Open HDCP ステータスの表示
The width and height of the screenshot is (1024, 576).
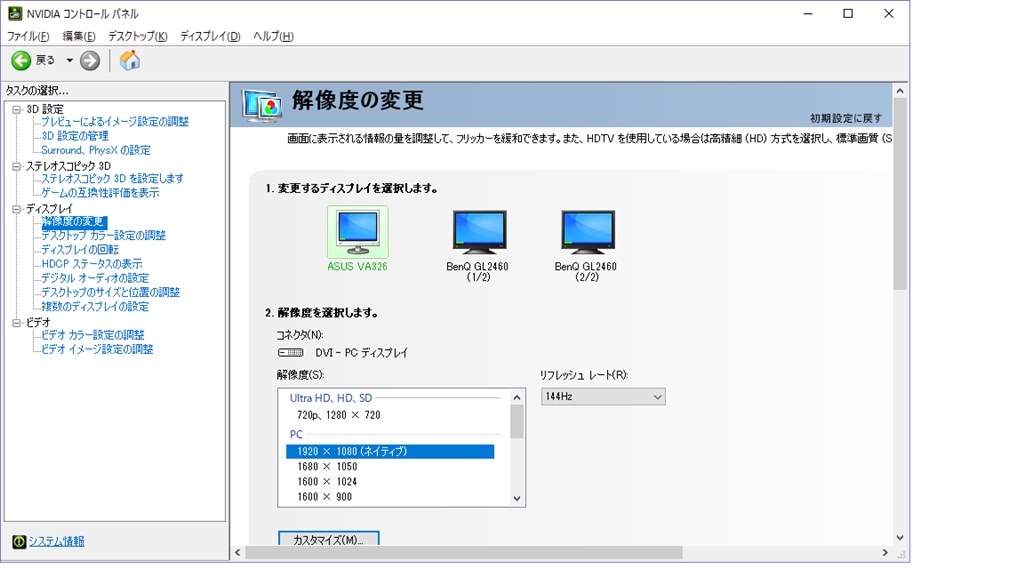tap(92, 264)
